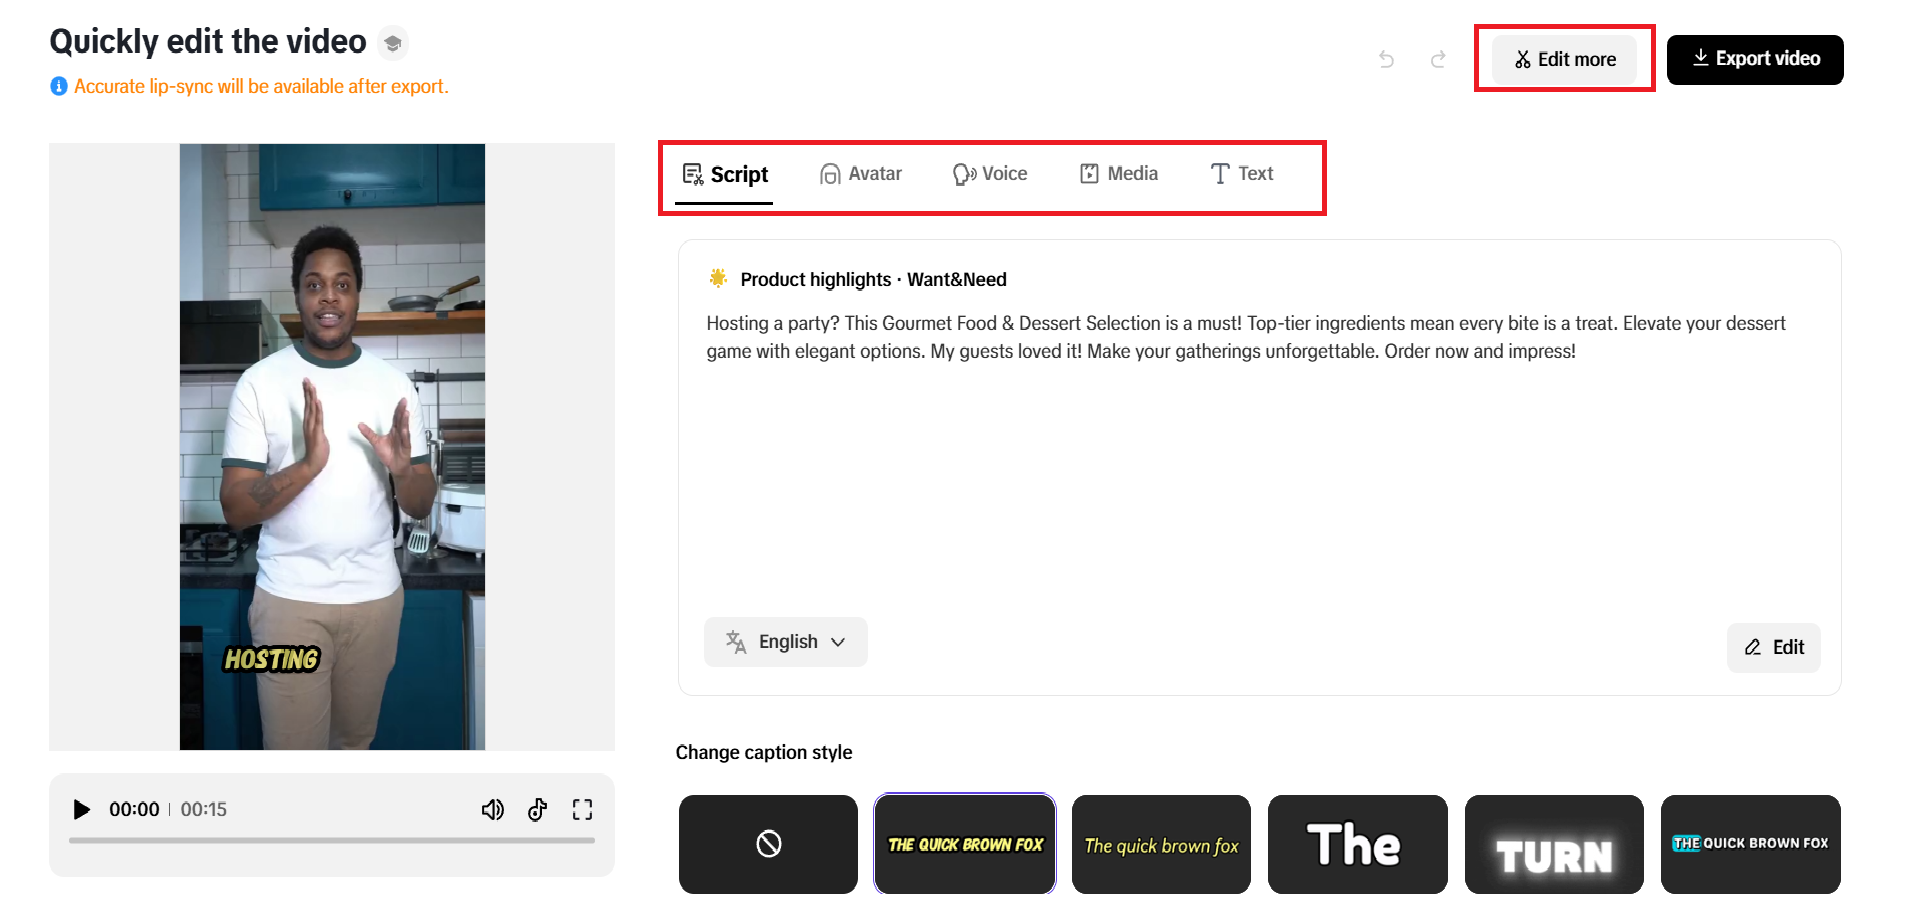Click the TikTok preview icon
Image resolution: width=1919 pixels, height=905 pixels.
click(538, 809)
